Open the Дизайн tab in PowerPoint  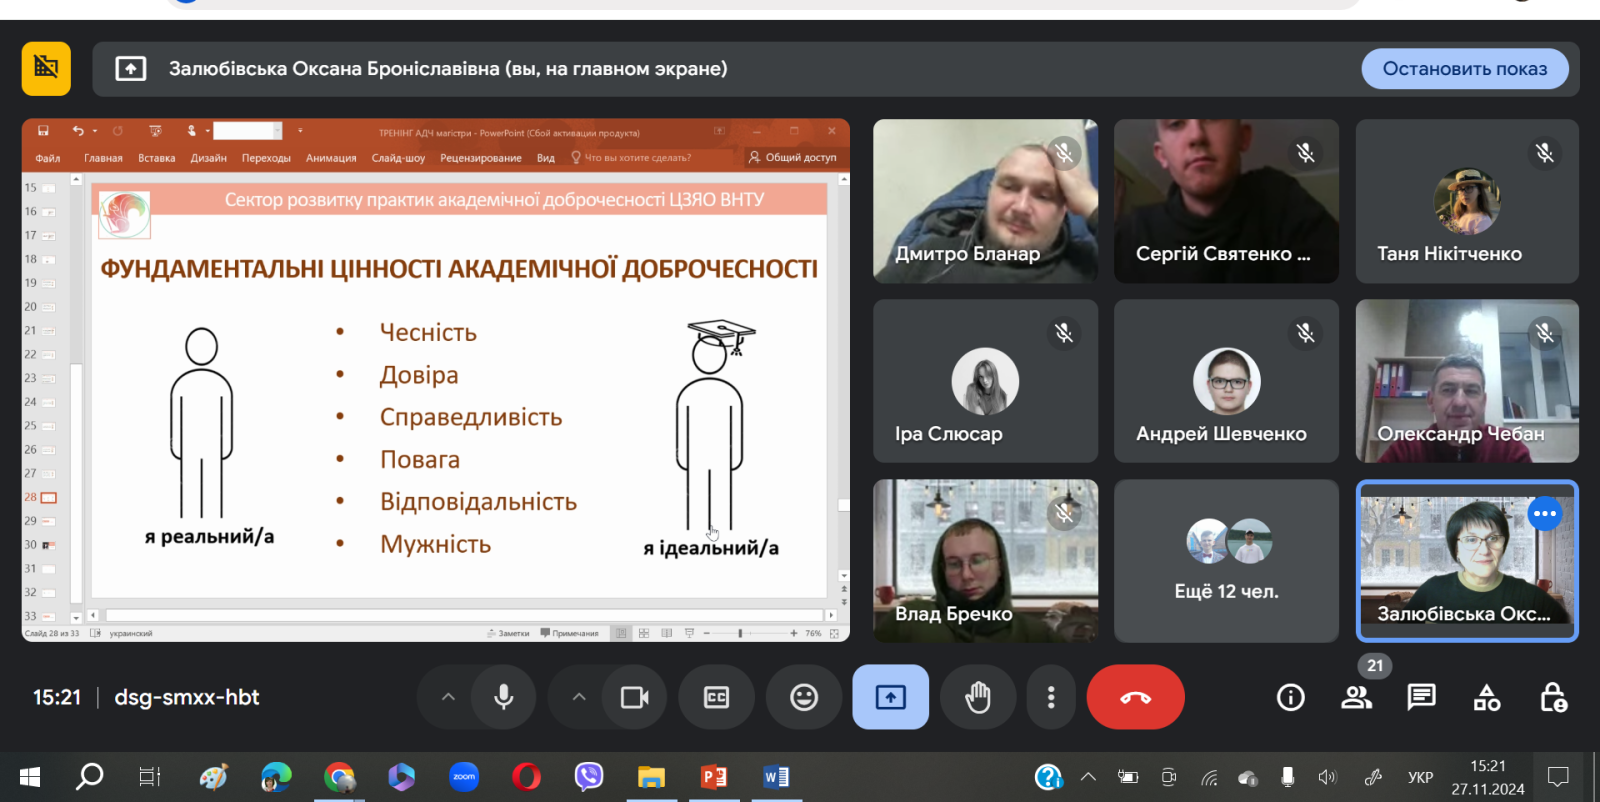click(x=208, y=158)
